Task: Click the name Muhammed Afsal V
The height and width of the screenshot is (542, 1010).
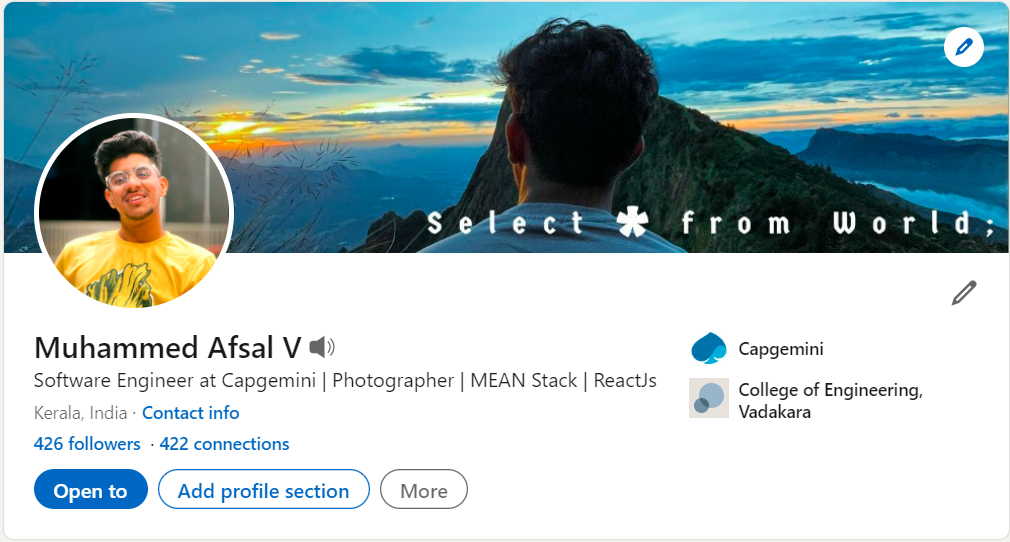Action: [x=167, y=348]
